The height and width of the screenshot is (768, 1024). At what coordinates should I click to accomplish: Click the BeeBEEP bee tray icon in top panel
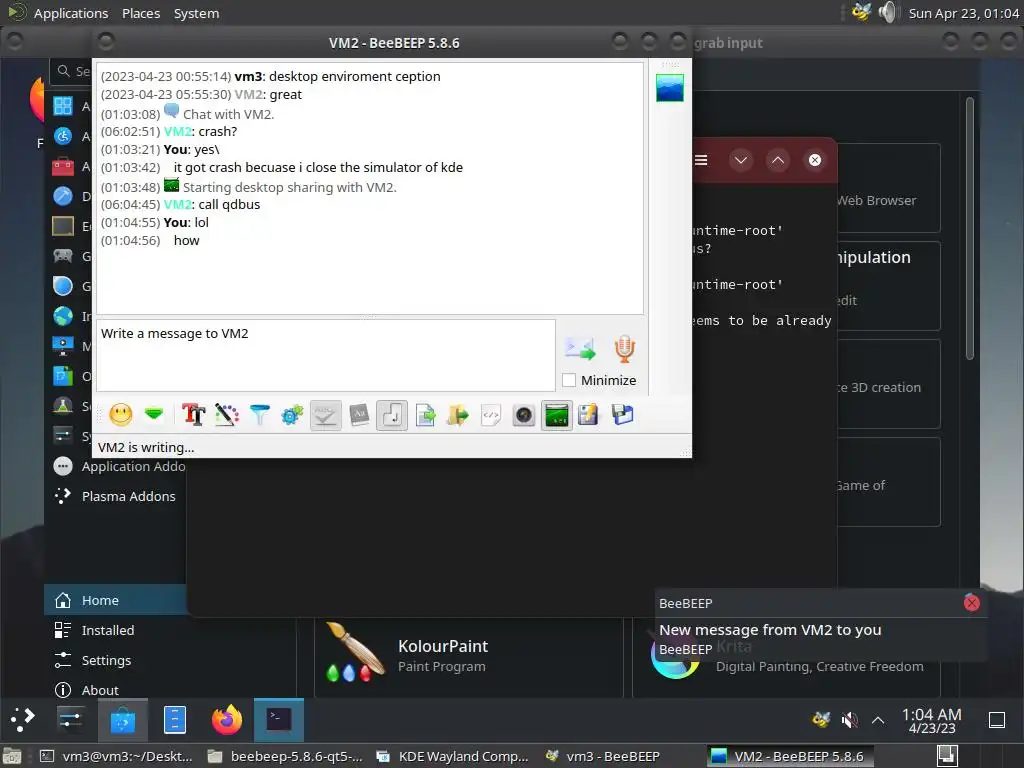pyautogui.click(x=861, y=12)
